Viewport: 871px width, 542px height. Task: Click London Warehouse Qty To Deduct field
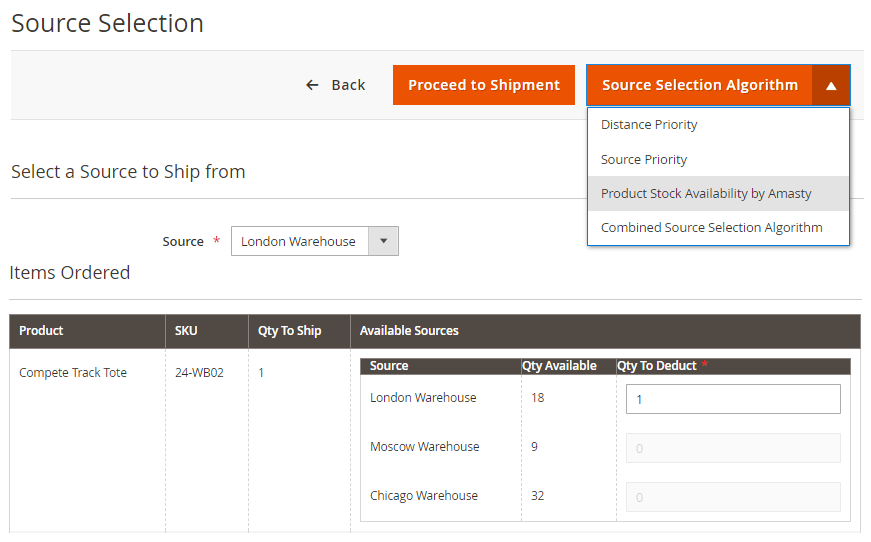coord(733,399)
